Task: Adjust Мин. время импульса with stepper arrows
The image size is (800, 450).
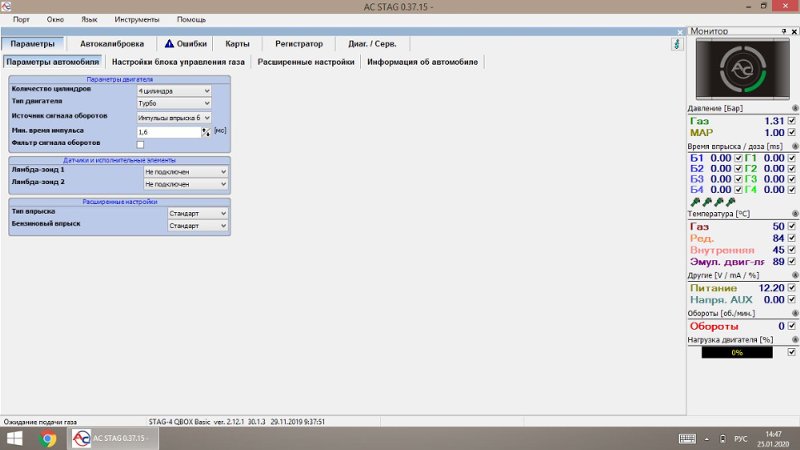Action: (x=206, y=132)
